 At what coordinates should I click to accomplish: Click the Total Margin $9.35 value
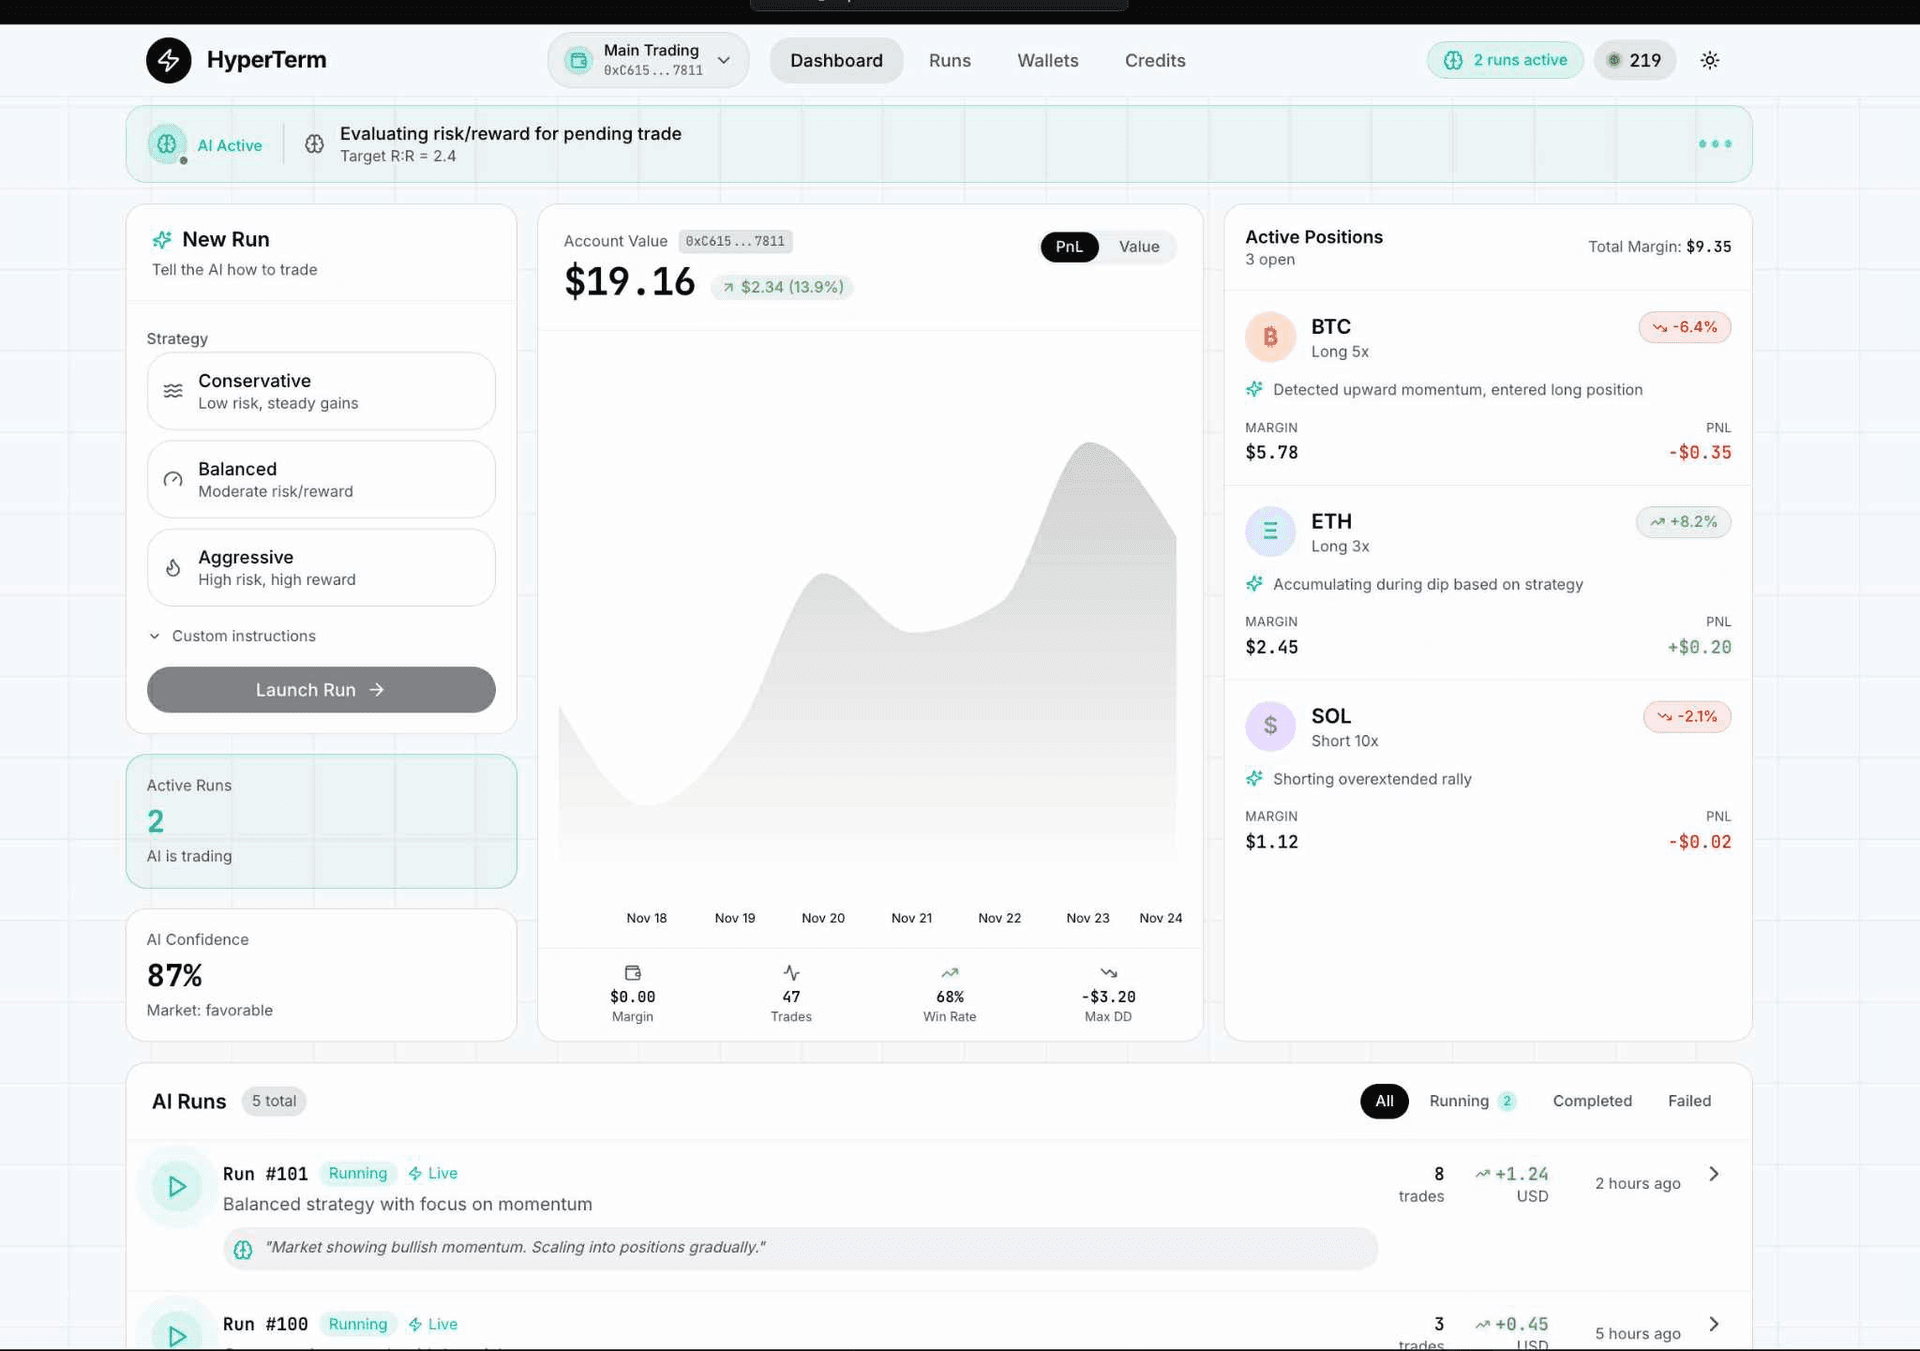coord(1709,247)
